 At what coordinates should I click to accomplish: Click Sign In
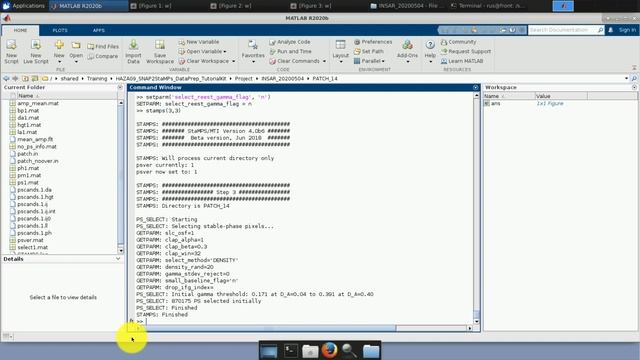pyautogui.click(x=627, y=30)
